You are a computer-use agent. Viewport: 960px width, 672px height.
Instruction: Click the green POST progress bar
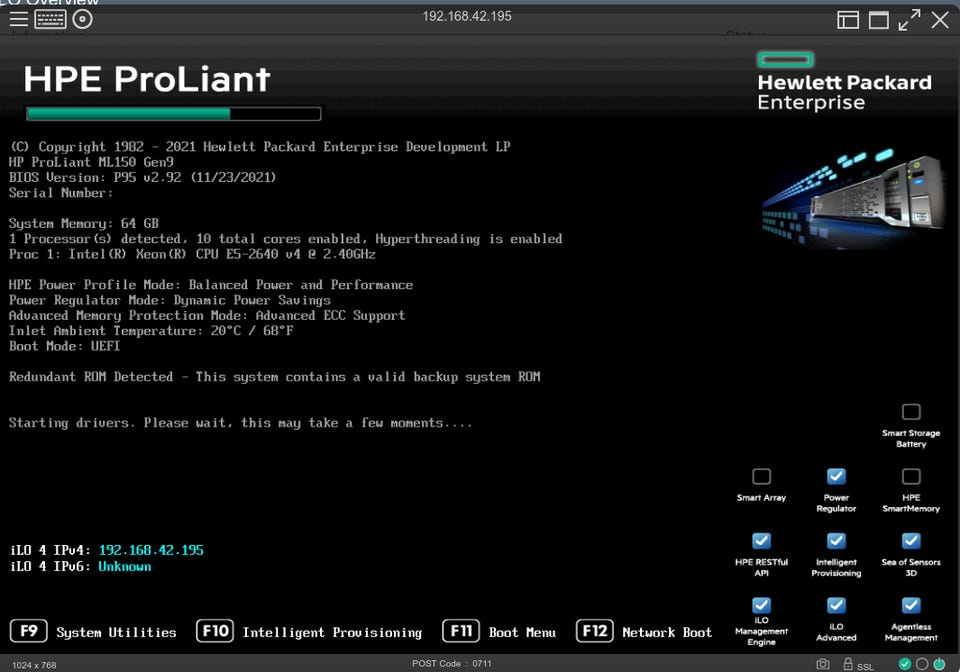point(173,114)
